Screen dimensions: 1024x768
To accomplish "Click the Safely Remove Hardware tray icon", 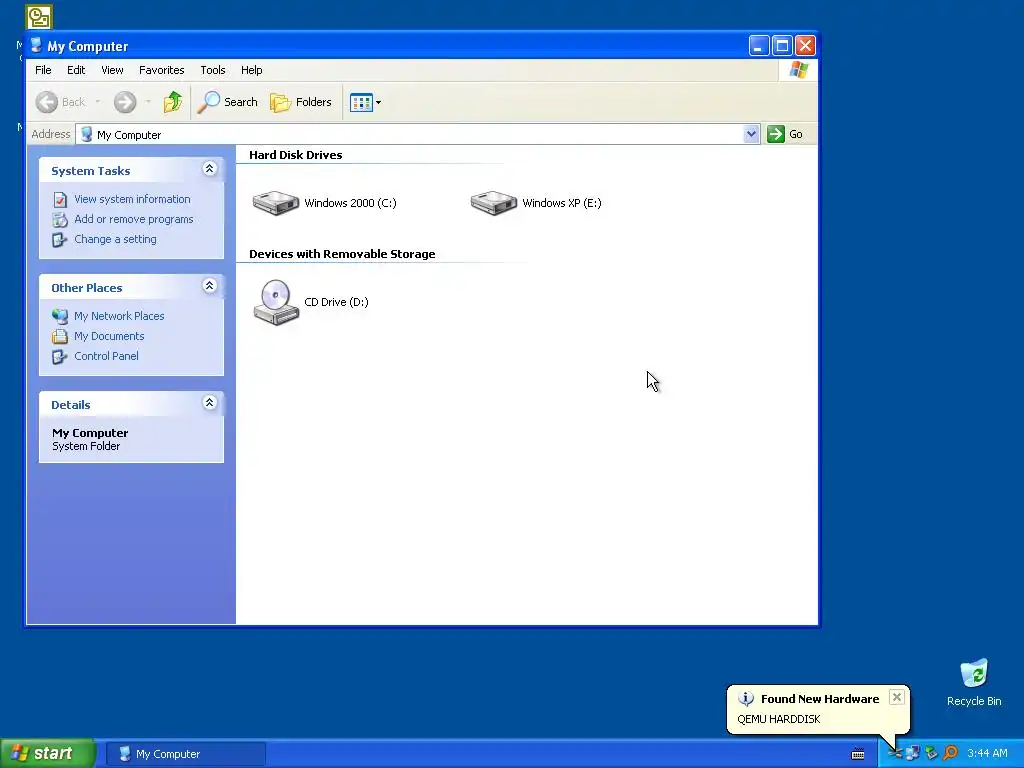I will click(895, 754).
